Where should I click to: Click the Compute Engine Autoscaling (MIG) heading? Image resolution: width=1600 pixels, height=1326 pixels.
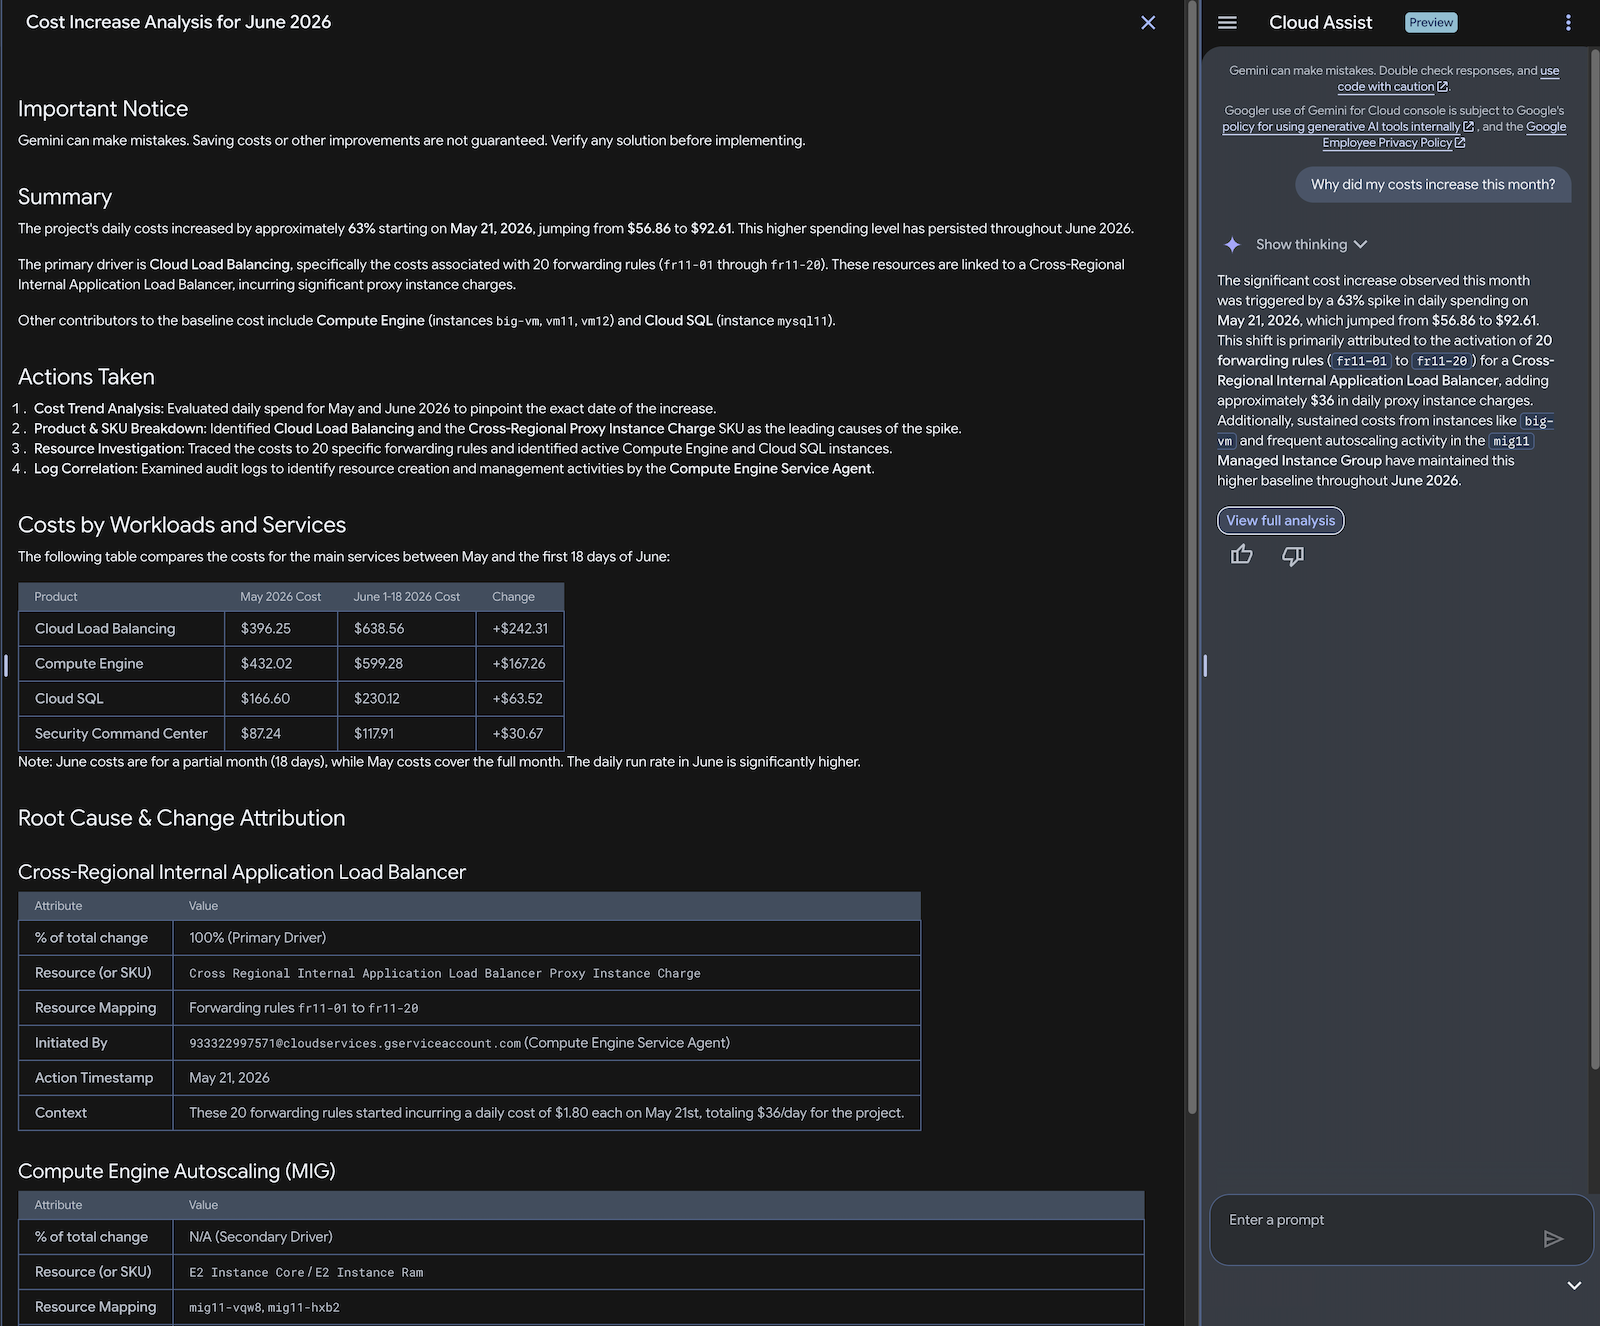177,1170
